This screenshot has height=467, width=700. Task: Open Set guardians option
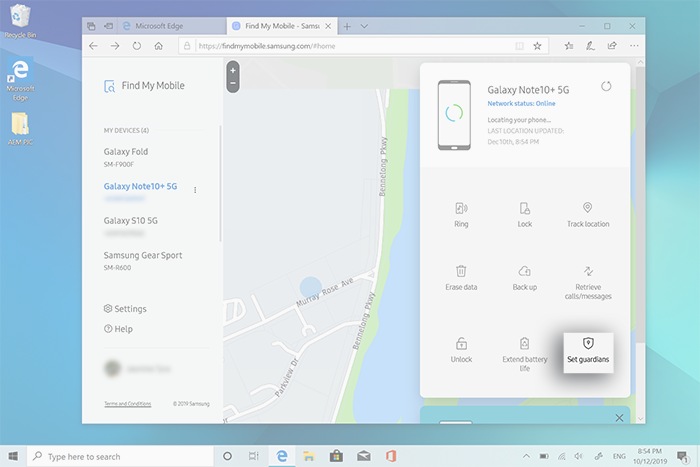tap(588, 352)
